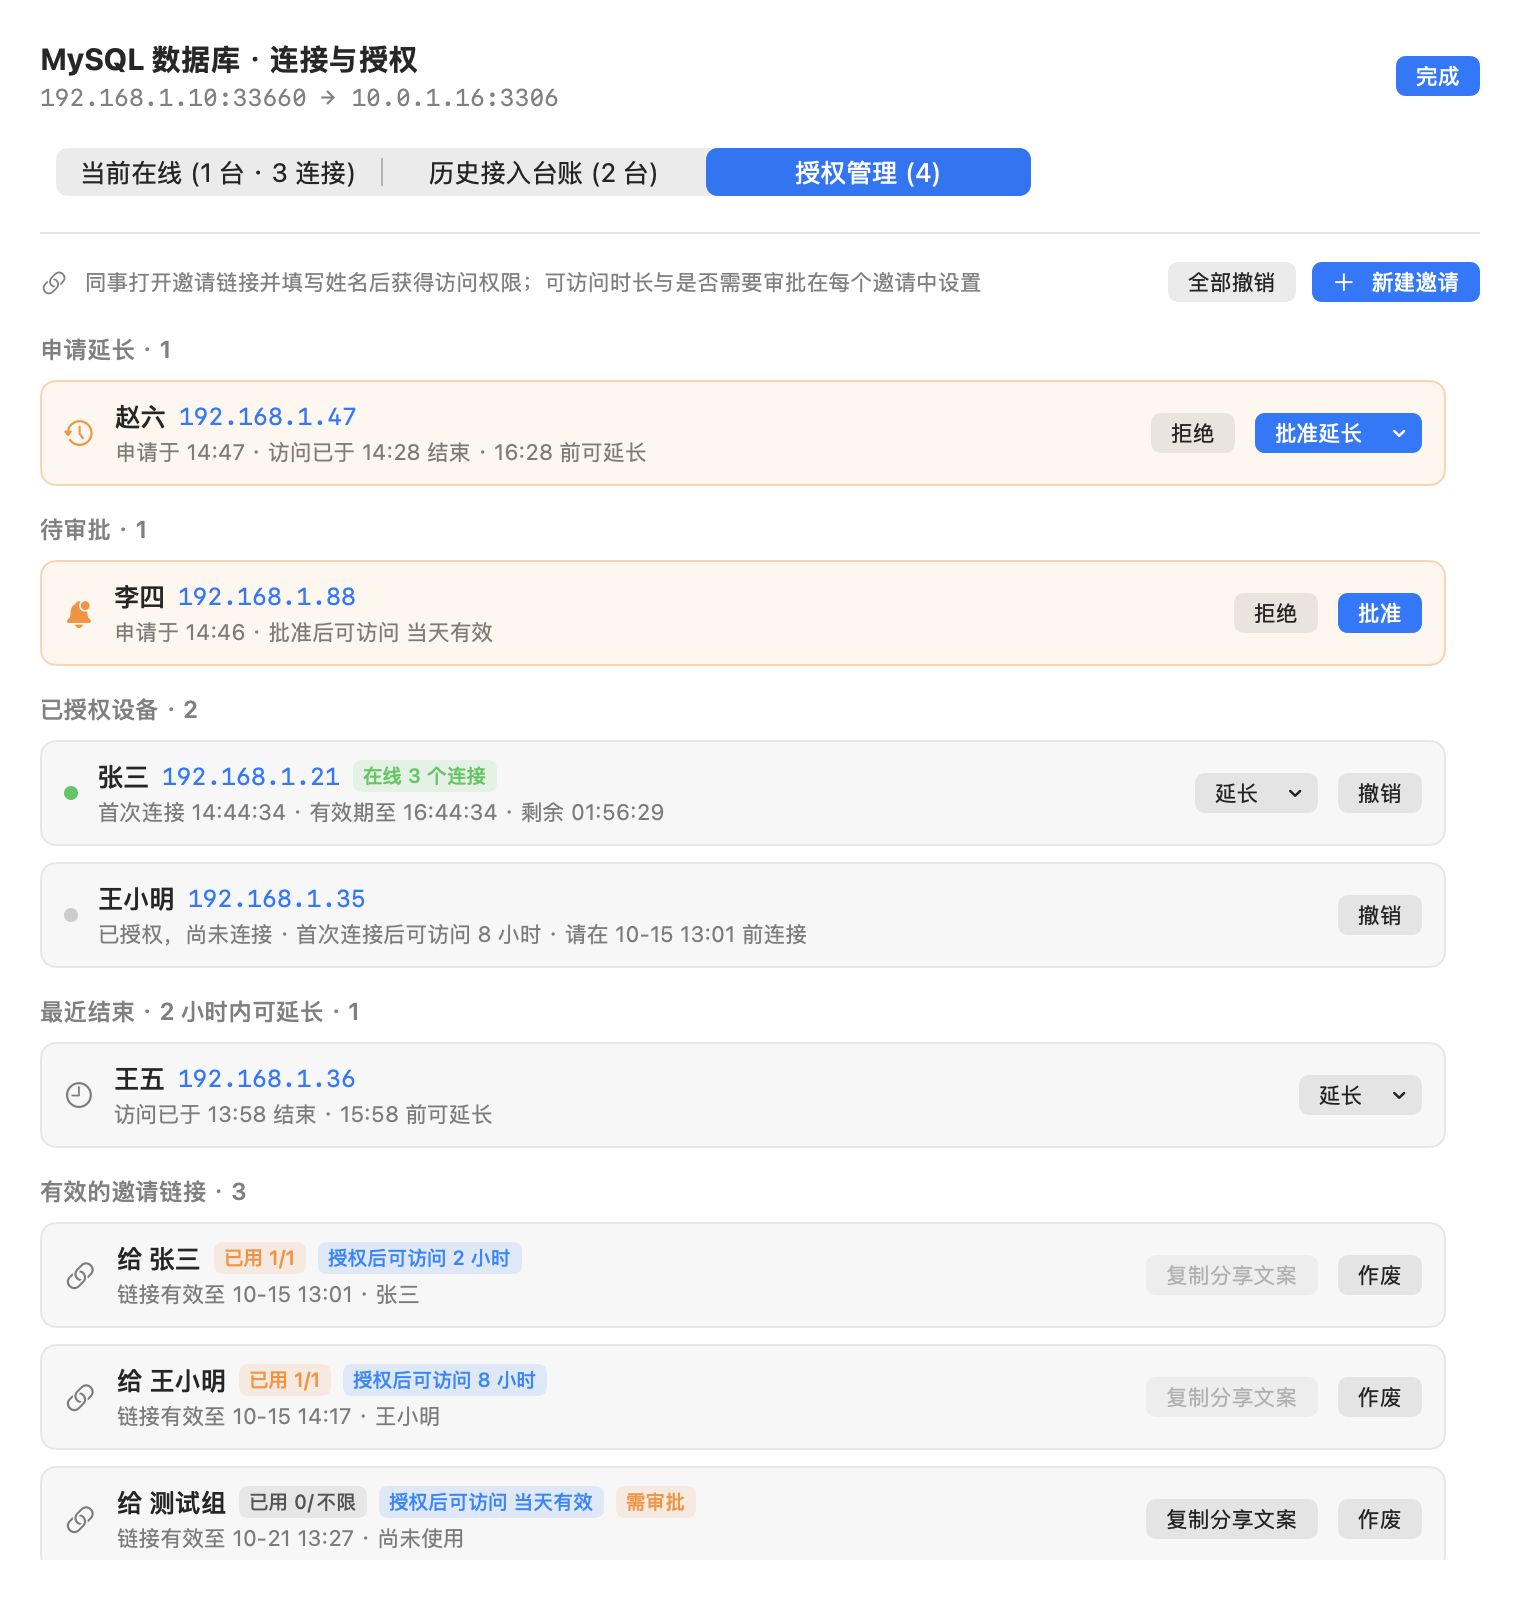Image resolution: width=1520 pixels, height=1600 pixels.
Task: Click IP address 192.168.1.47
Action: coord(268,417)
